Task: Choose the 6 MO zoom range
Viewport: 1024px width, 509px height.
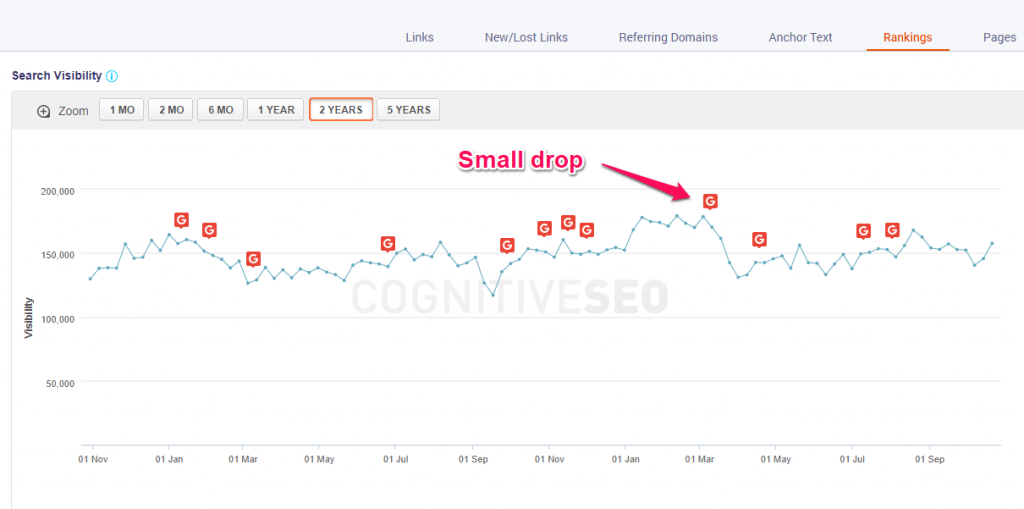Action: 221,110
